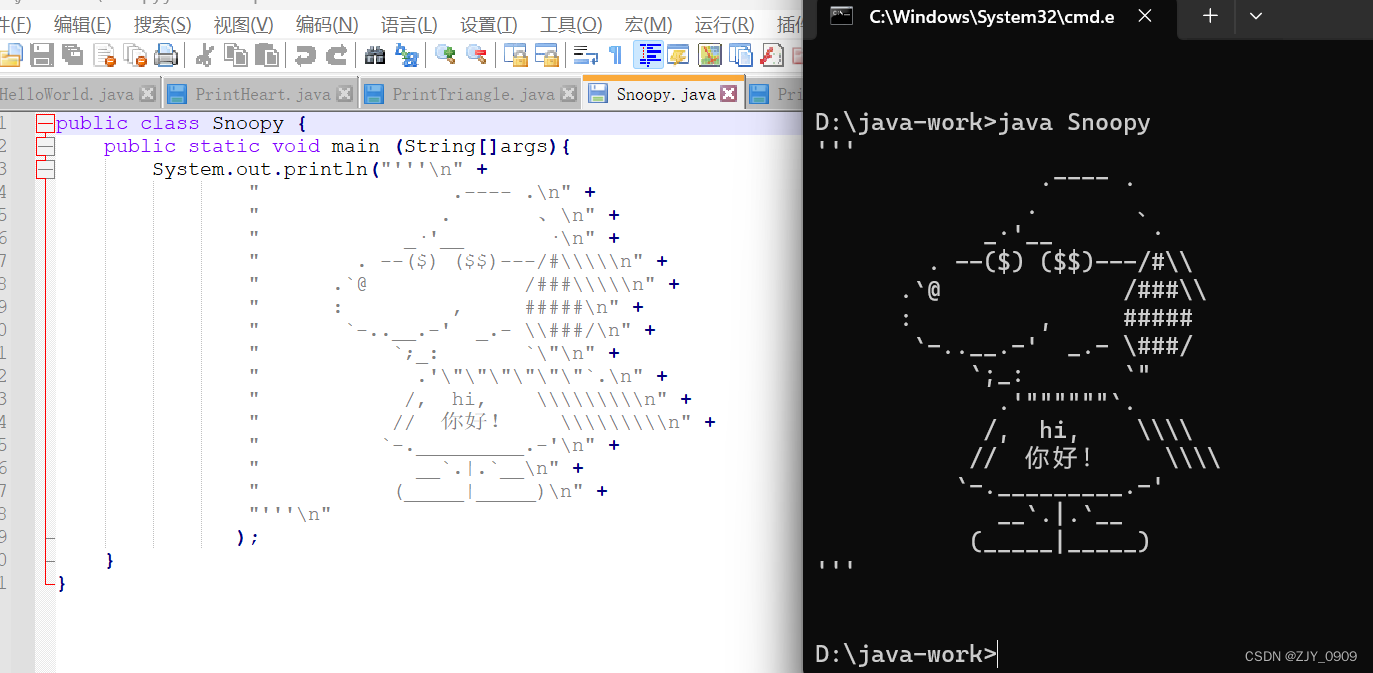The height and width of the screenshot is (673, 1373).
Task: Open a new terminal tab with plus
Action: 1210,16
